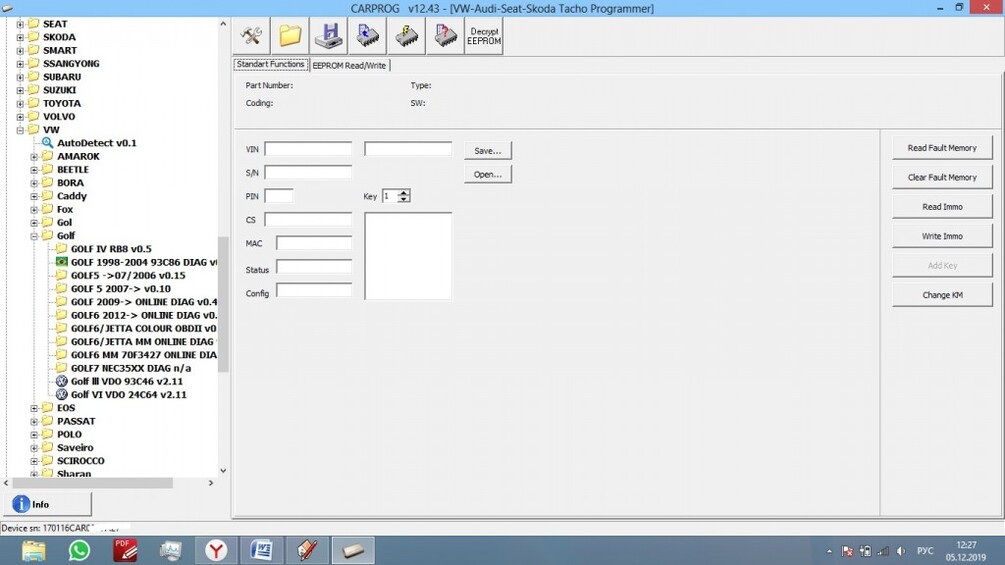The height and width of the screenshot is (565, 1005).
Task: Select GOLF IV RB8 v0.5 item
Action: pyautogui.click(x=111, y=249)
